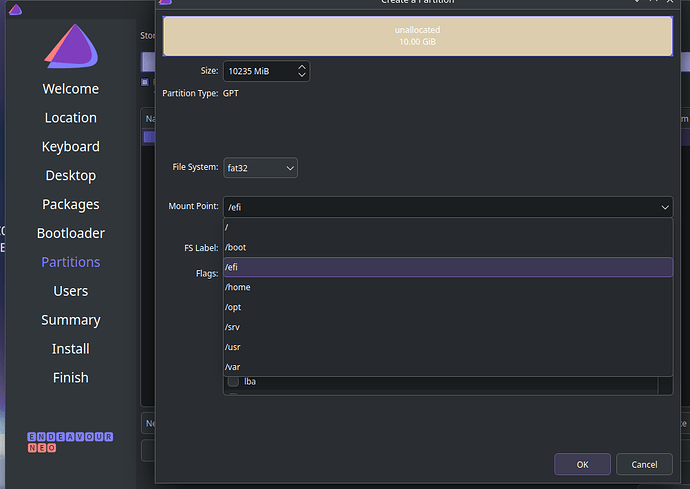Select the /srv mount point option
Image resolution: width=690 pixels, height=489 pixels.
[x=448, y=327]
